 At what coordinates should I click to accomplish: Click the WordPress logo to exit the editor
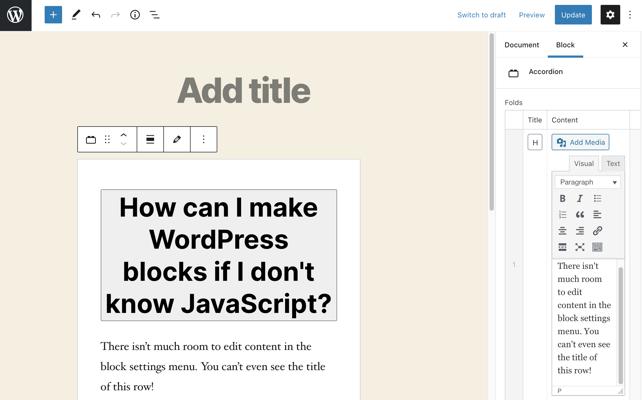coord(16,15)
